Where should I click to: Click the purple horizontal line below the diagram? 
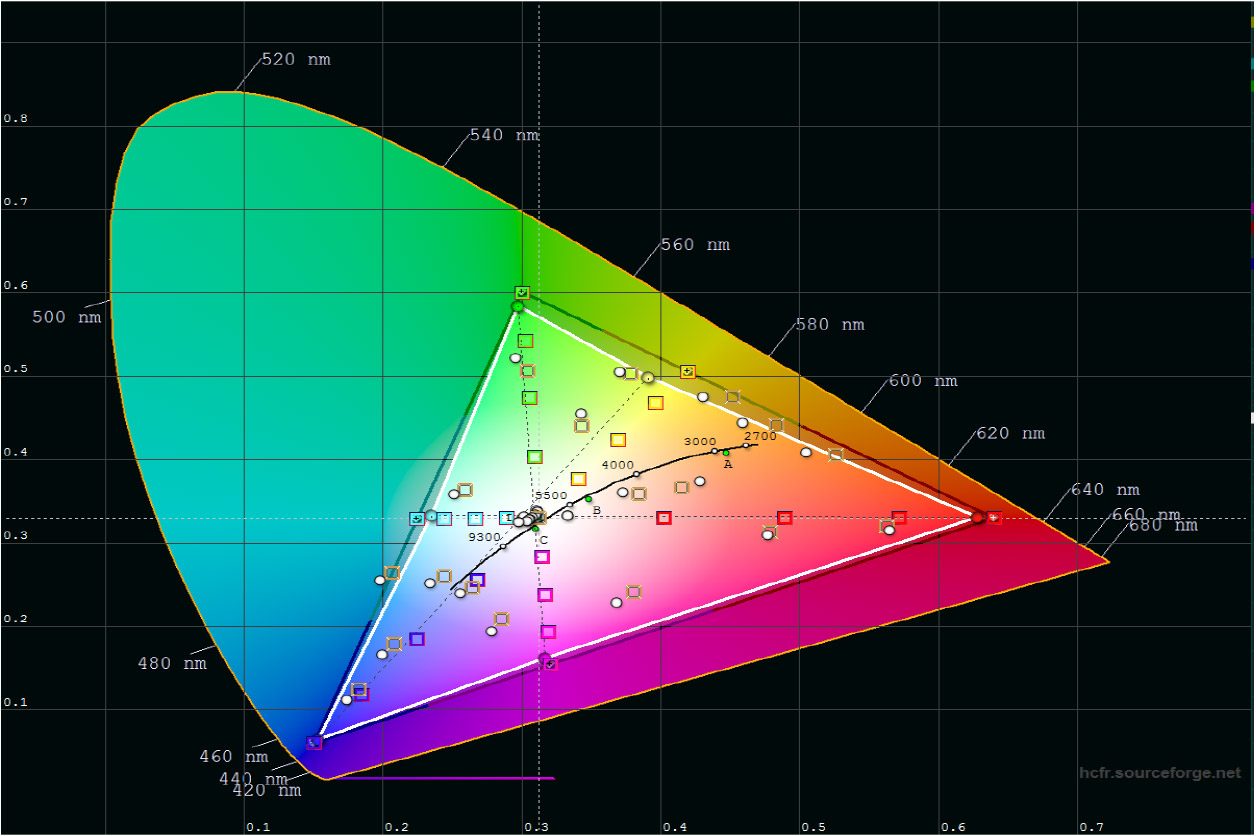[x=440, y=778]
